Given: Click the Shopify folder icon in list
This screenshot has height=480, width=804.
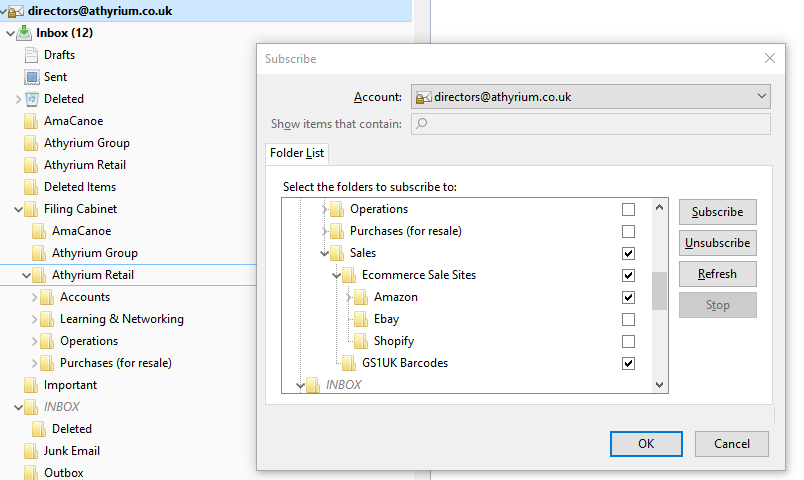Looking at the screenshot, I should 361,341.
